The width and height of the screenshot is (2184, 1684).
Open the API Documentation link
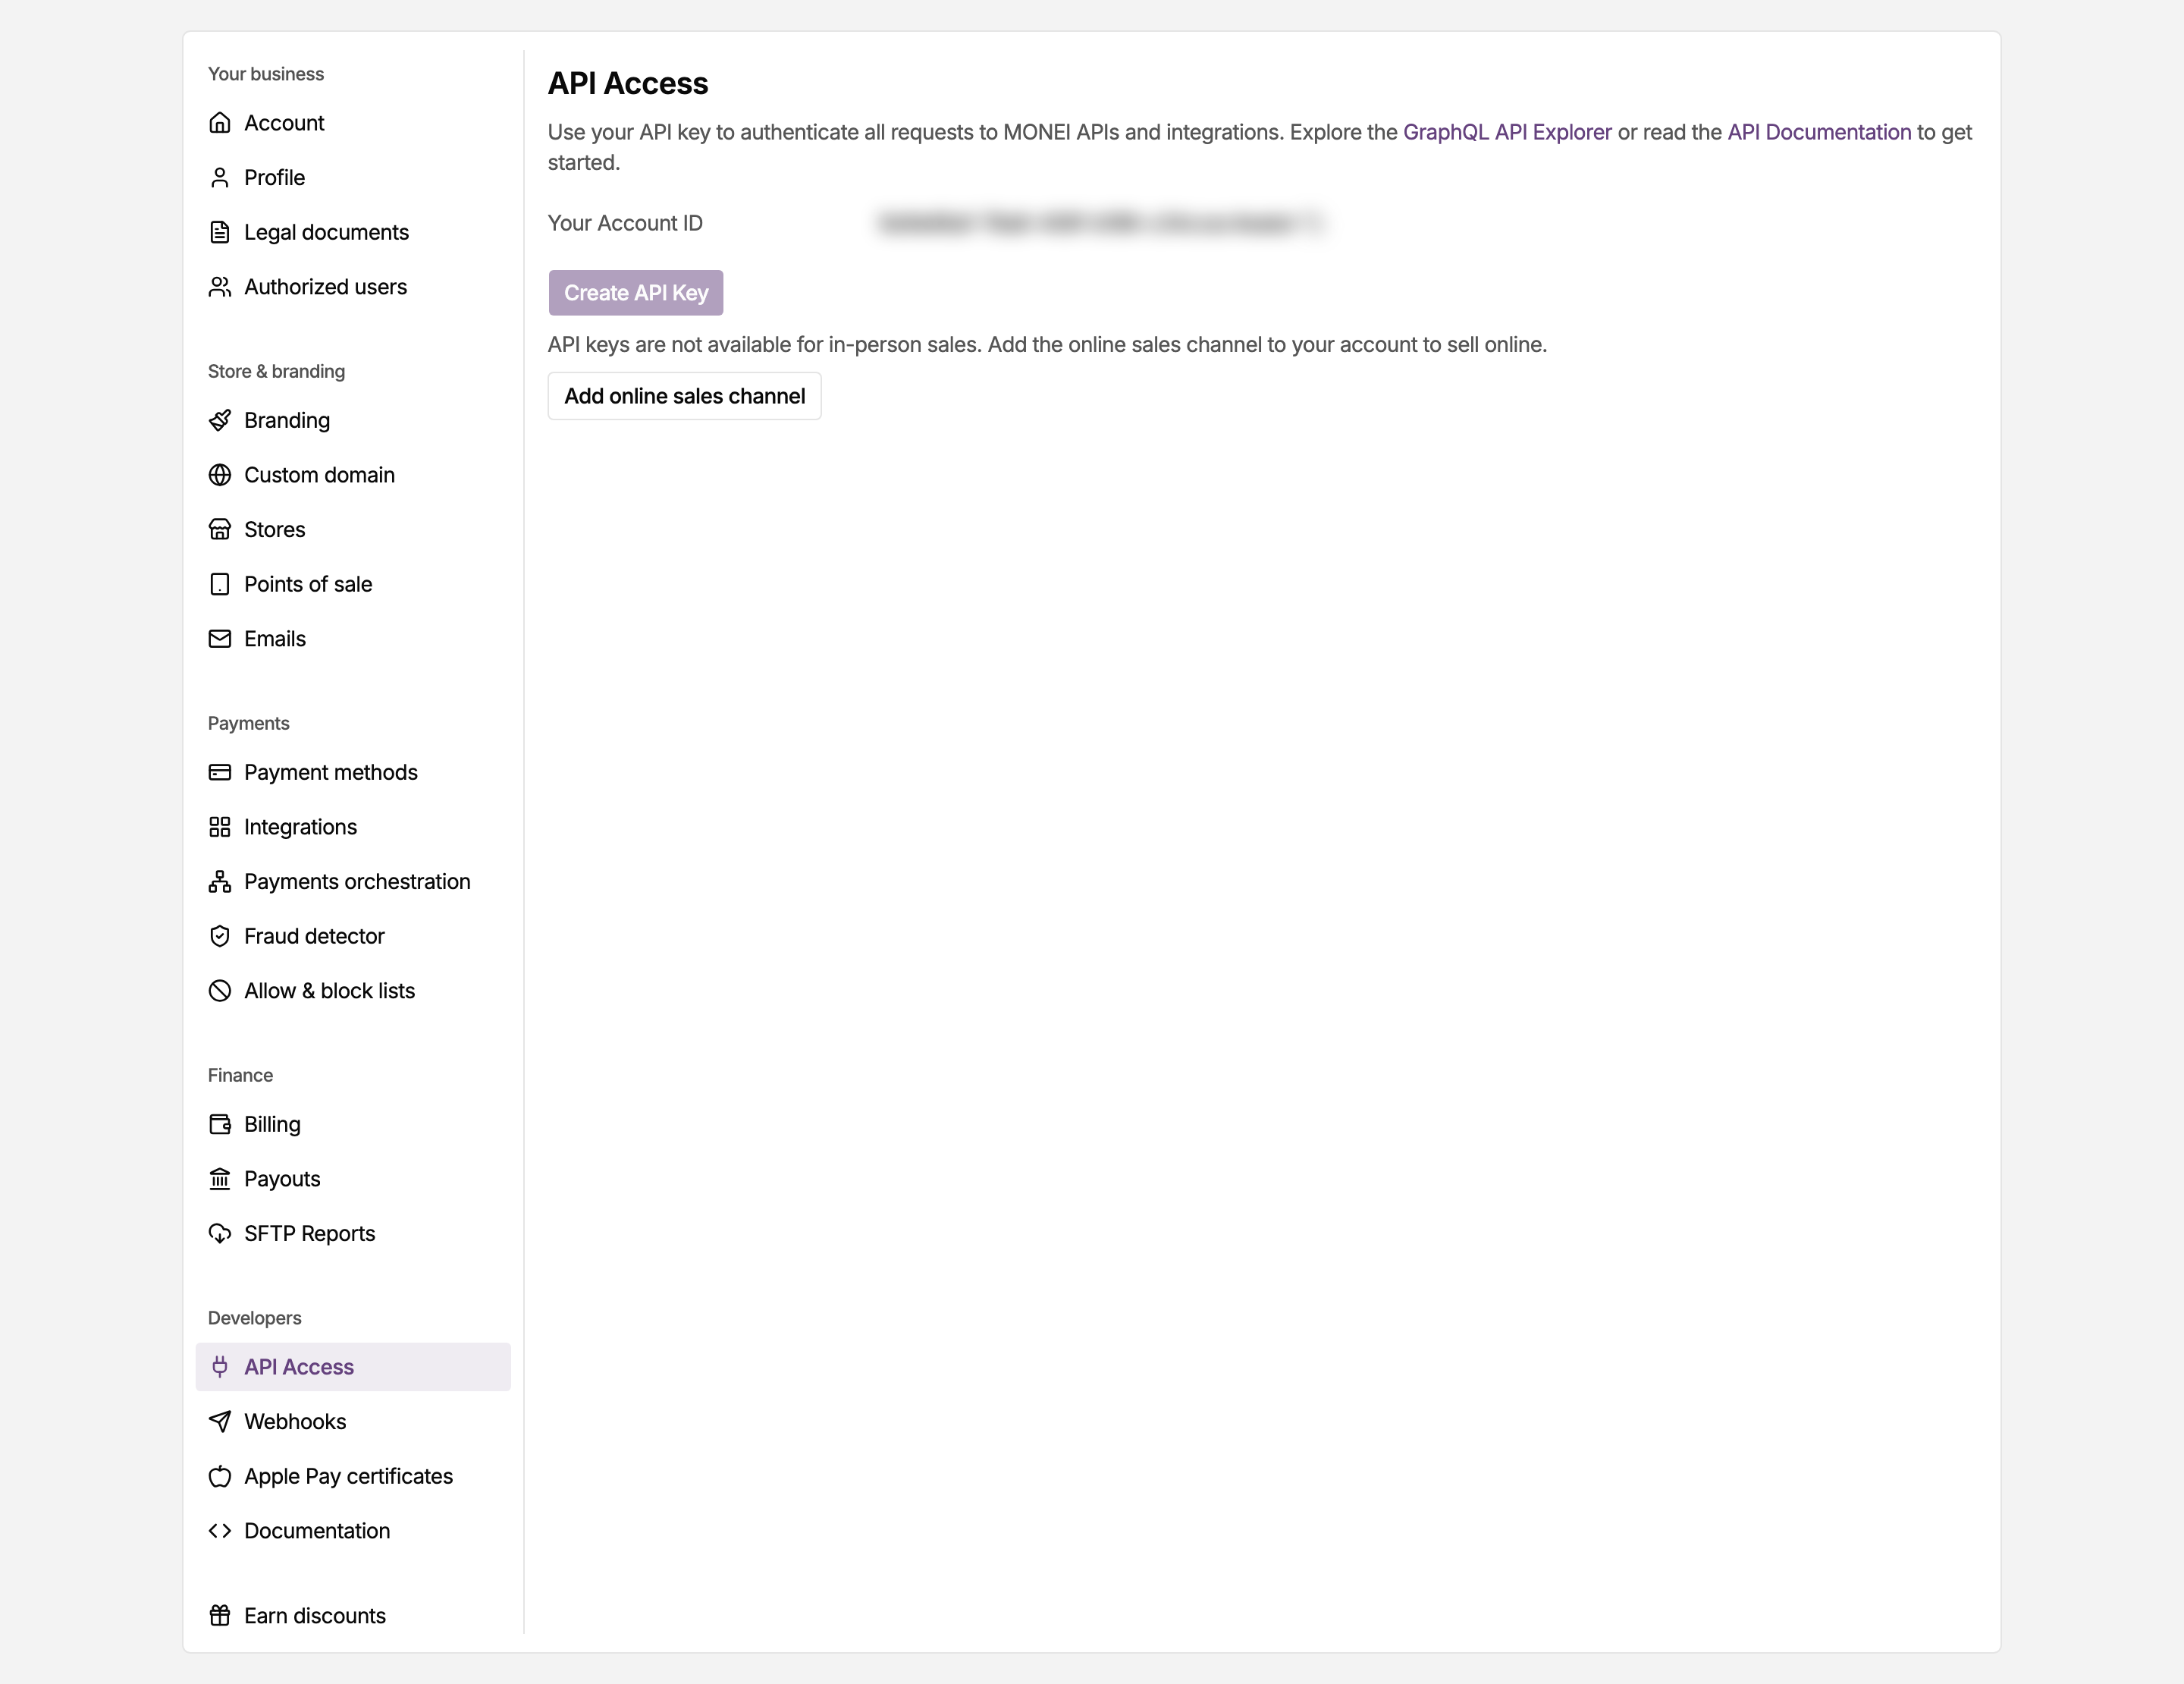pyautogui.click(x=1819, y=132)
